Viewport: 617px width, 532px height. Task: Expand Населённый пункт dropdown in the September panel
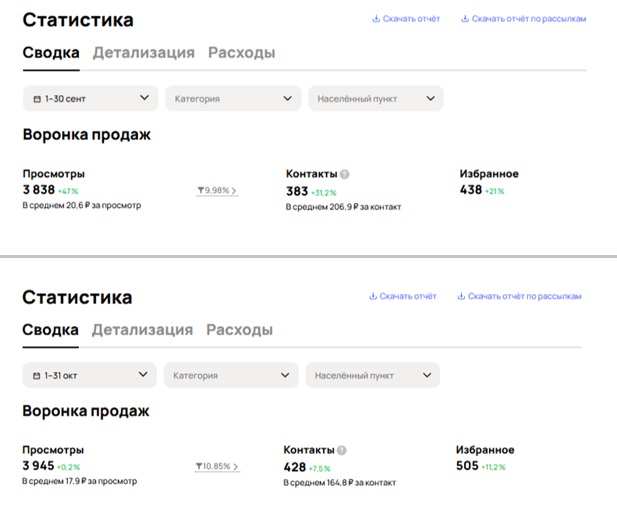click(x=375, y=98)
